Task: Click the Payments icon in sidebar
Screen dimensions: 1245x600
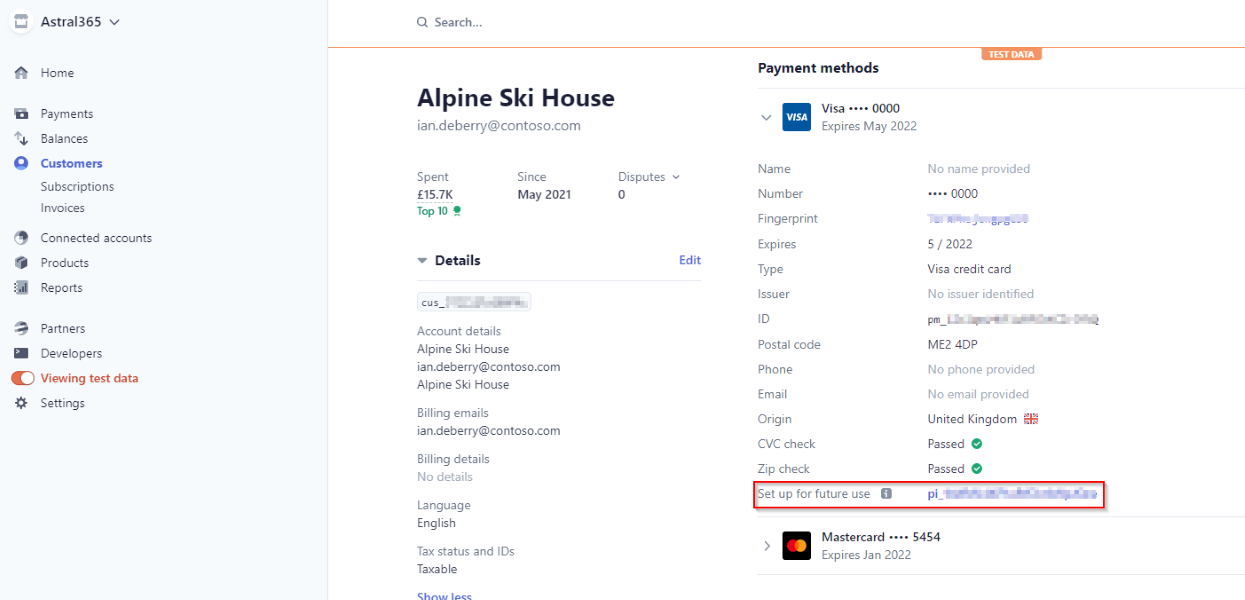Action: coord(21,114)
